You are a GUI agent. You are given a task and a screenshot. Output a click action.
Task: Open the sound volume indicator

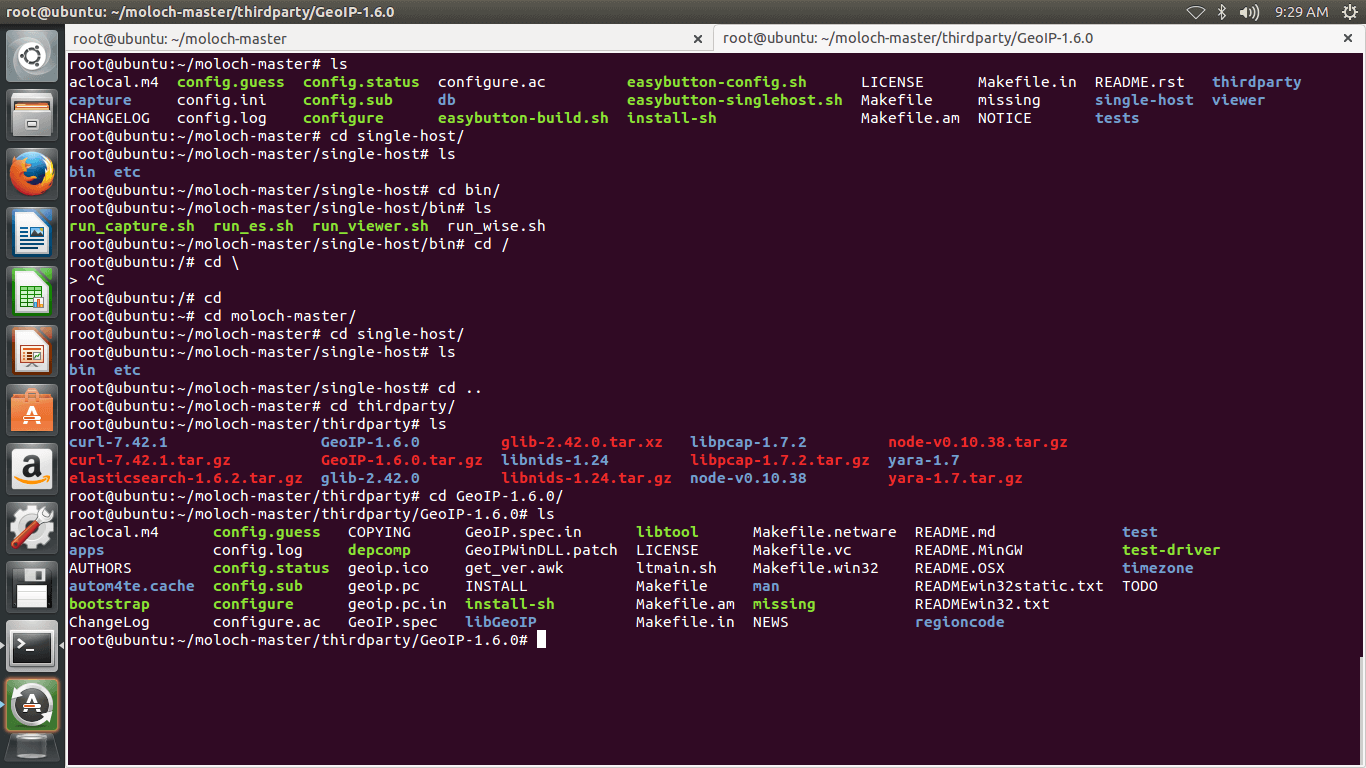1249,12
